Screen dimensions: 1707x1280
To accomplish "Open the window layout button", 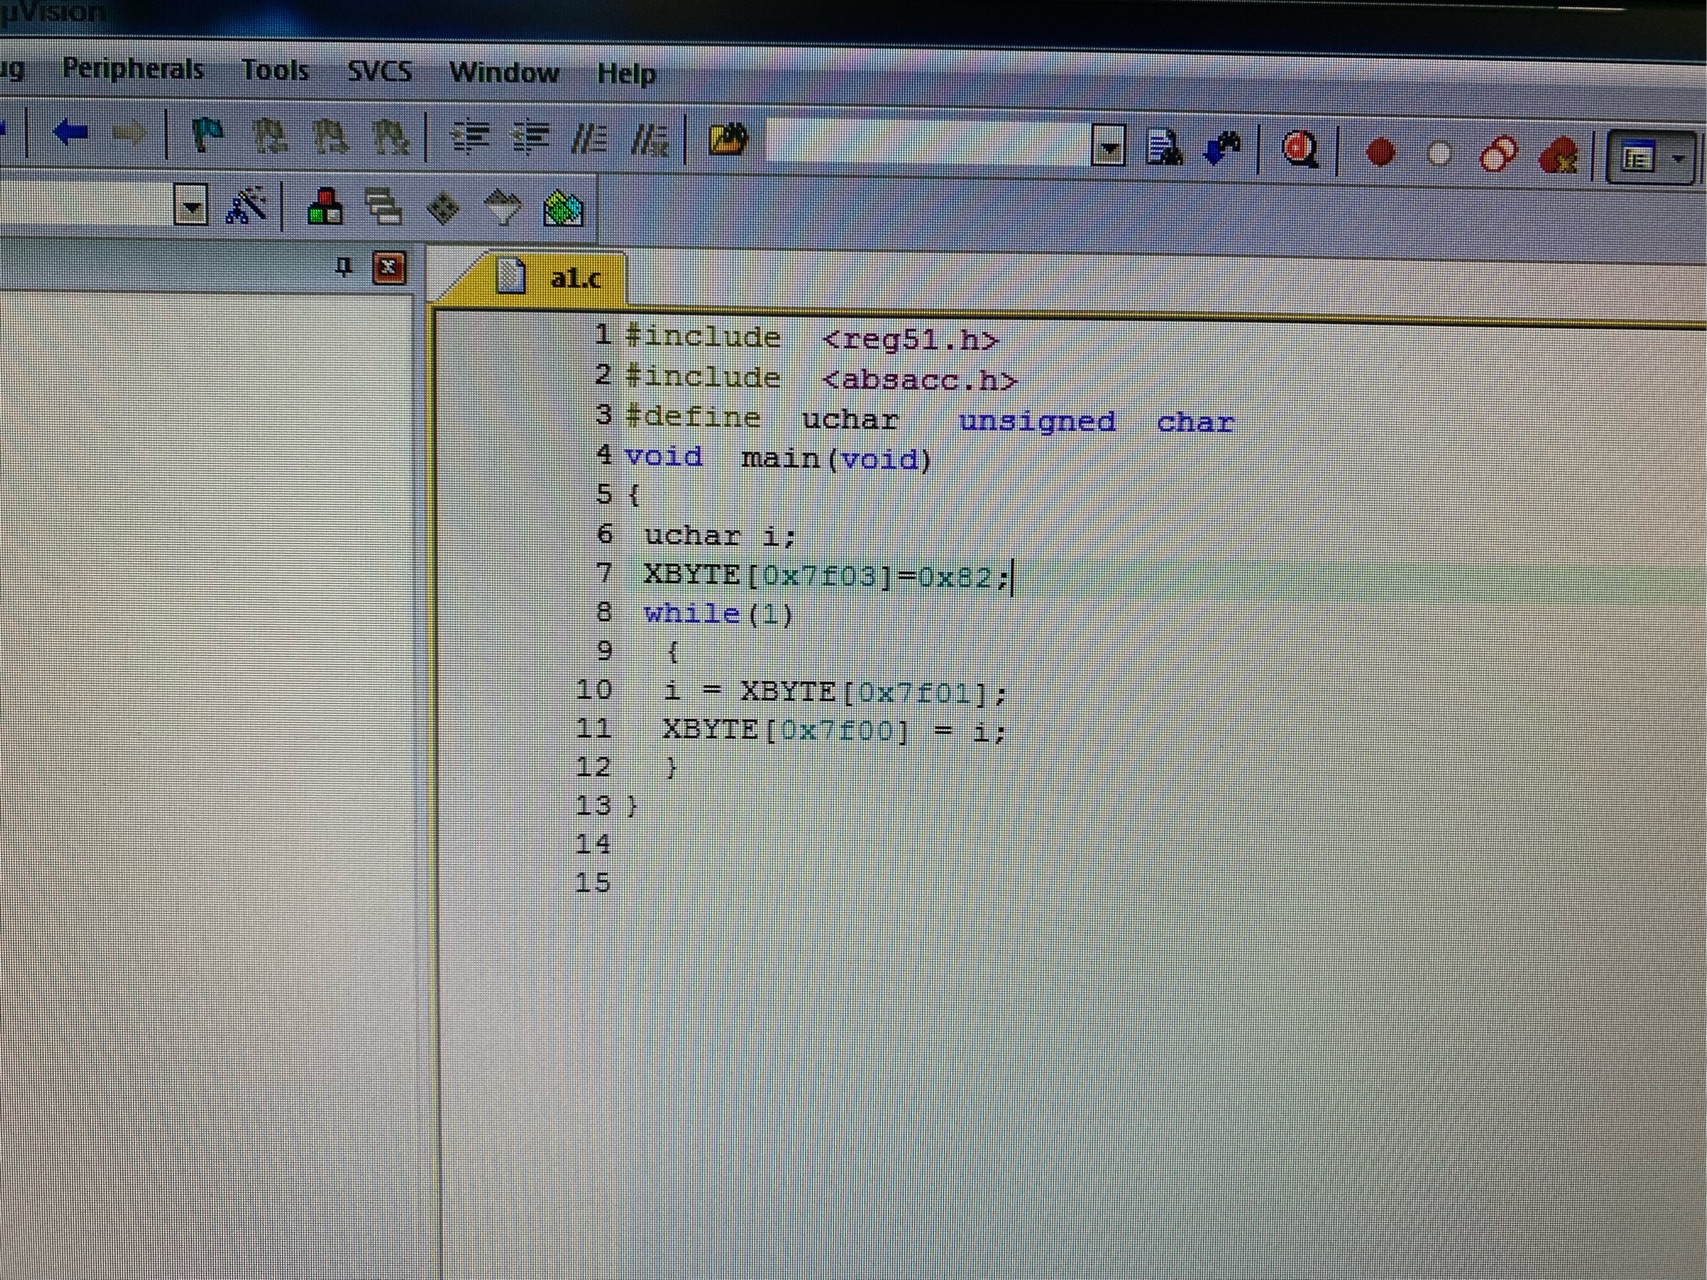I will coord(1637,158).
